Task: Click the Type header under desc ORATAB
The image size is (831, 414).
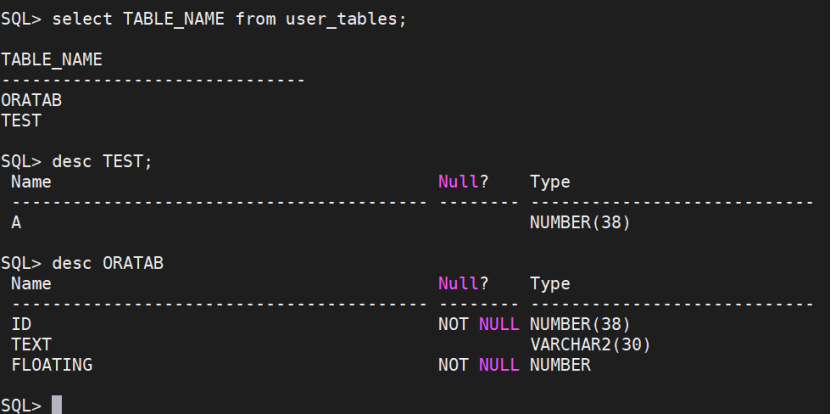Action: click(550, 284)
